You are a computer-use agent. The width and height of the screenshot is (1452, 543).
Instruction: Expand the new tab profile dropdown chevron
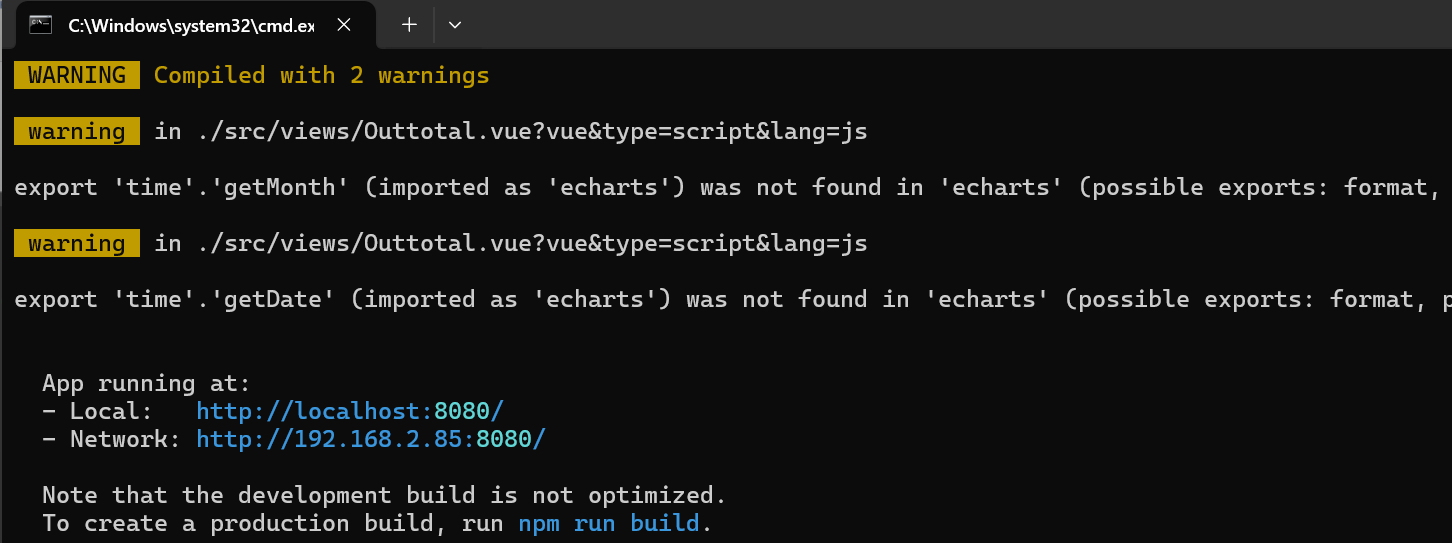tap(455, 25)
